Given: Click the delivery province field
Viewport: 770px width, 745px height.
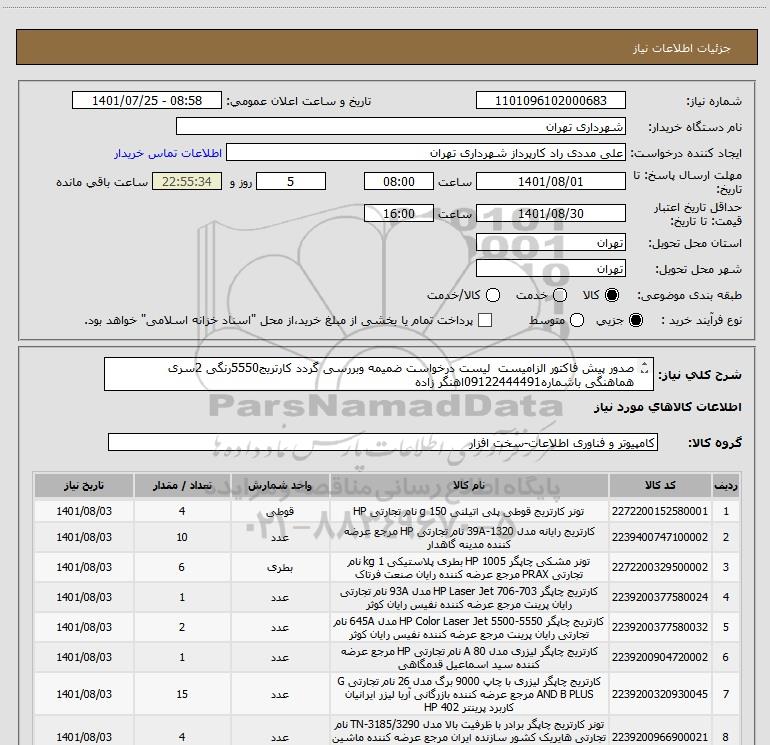Looking at the screenshot, I should (550, 242).
